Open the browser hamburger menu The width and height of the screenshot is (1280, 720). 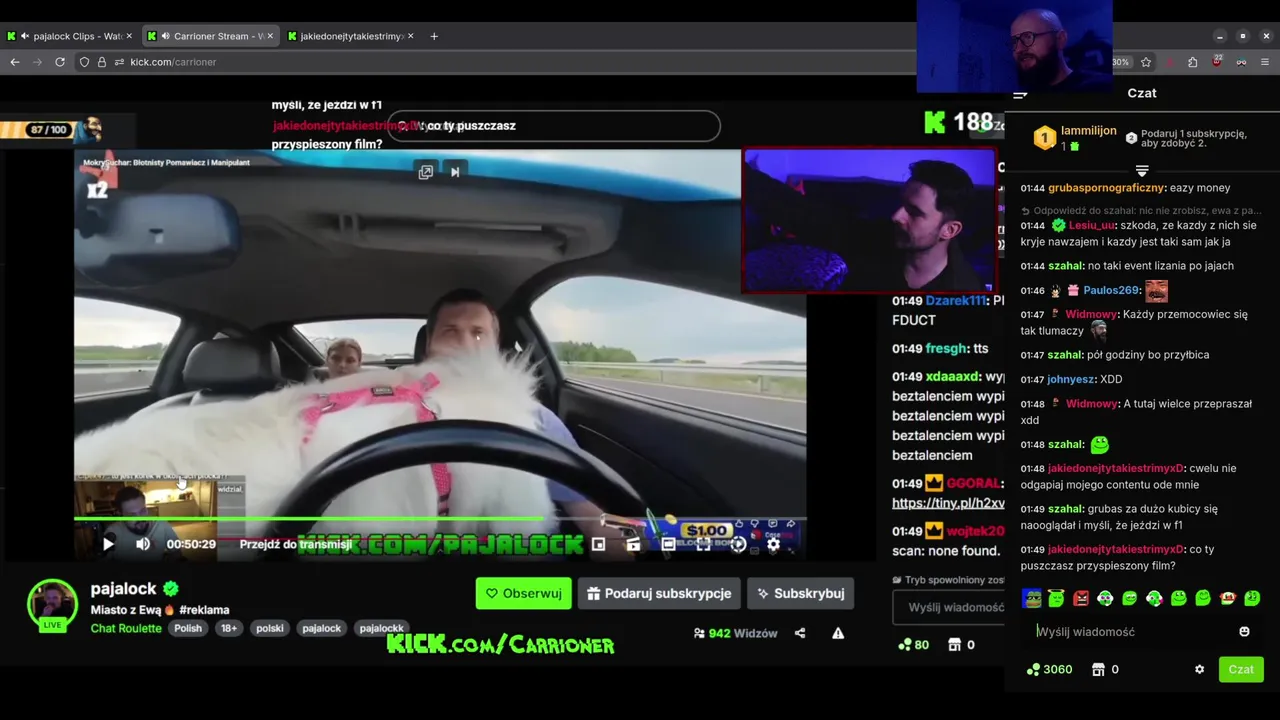[1265, 62]
